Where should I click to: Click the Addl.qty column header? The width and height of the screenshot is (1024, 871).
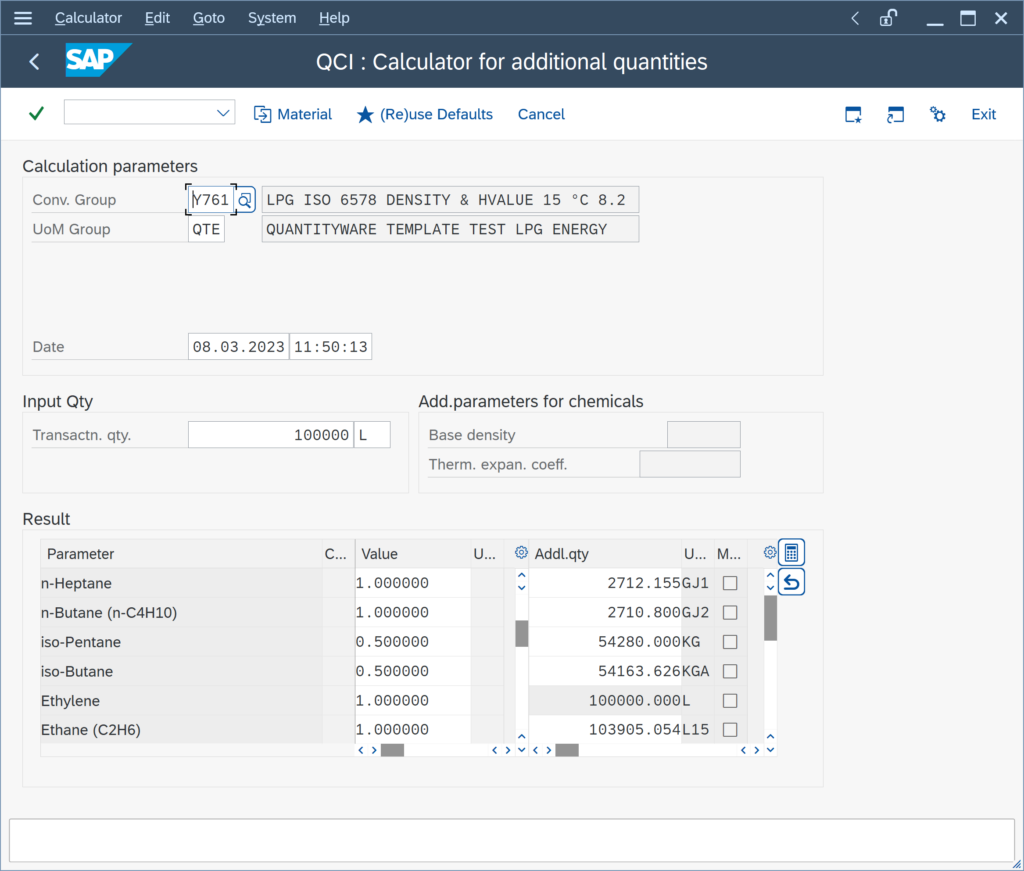point(605,554)
